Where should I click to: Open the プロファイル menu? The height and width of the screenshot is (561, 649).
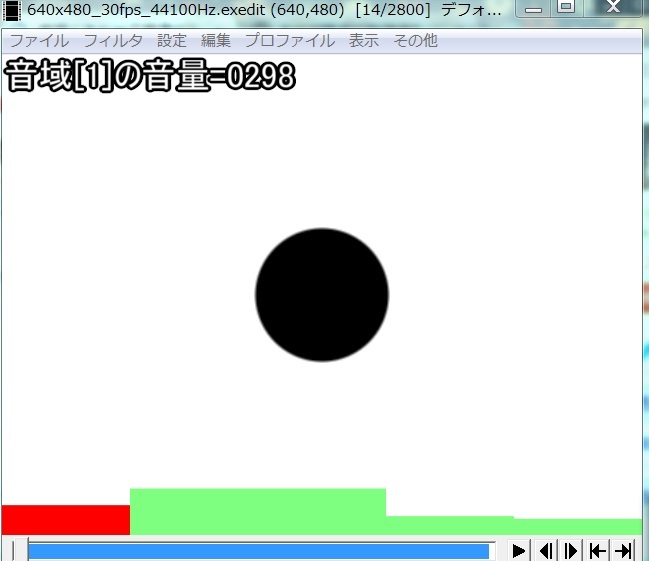pyautogui.click(x=289, y=41)
